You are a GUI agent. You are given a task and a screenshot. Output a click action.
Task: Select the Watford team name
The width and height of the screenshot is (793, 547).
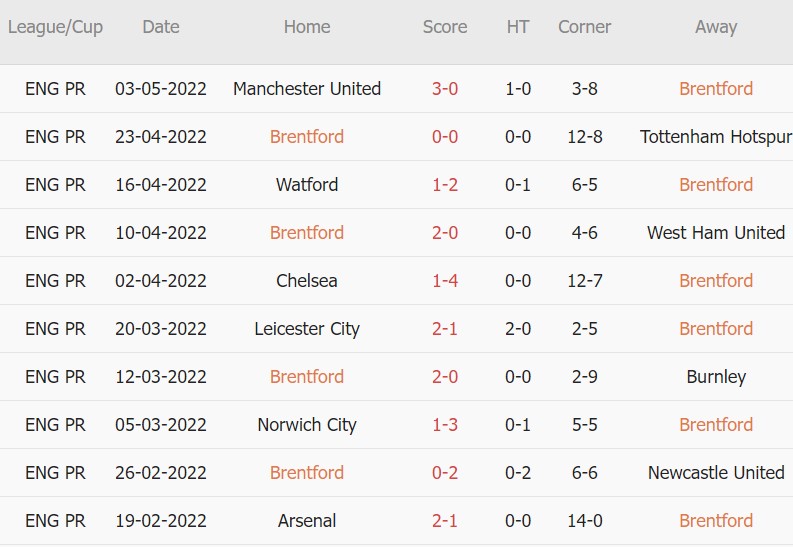tap(307, 185)
